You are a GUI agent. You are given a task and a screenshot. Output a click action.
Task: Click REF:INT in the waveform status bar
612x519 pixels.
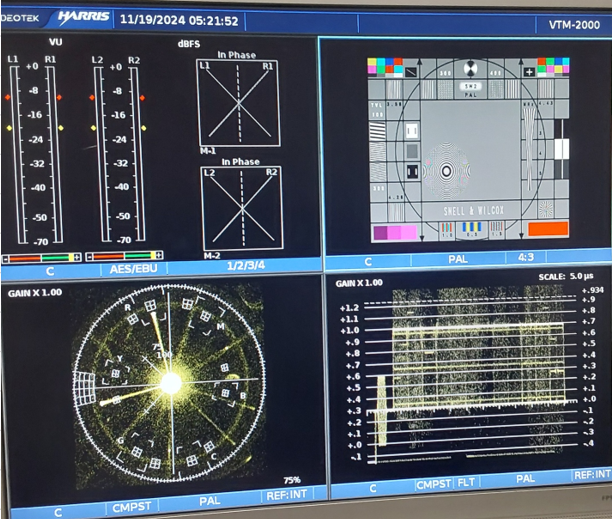coord(592,474)
